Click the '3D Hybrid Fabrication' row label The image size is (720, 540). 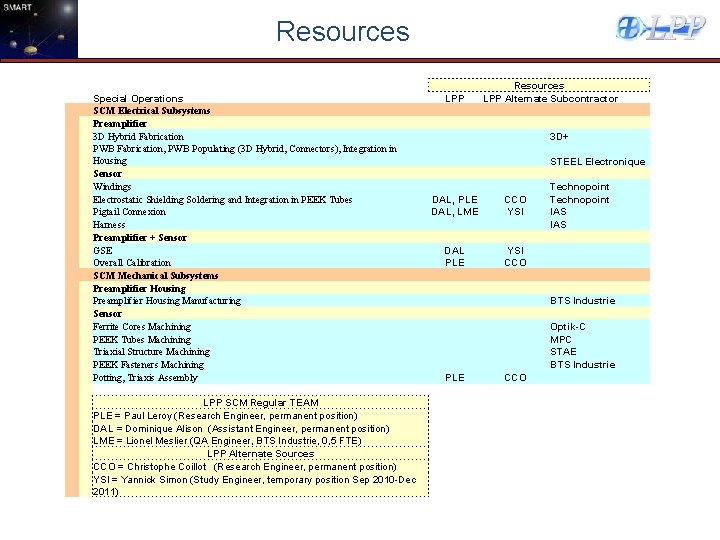[x=138, y=136]
